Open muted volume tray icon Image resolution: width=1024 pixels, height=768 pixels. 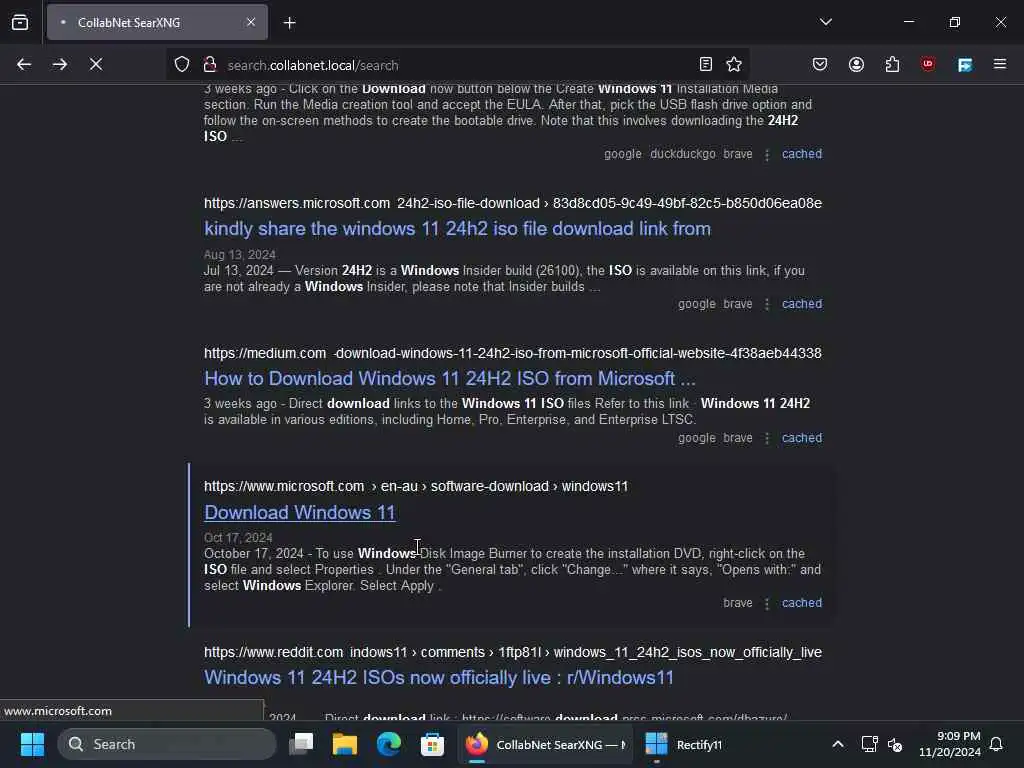(x=895, y=744)
